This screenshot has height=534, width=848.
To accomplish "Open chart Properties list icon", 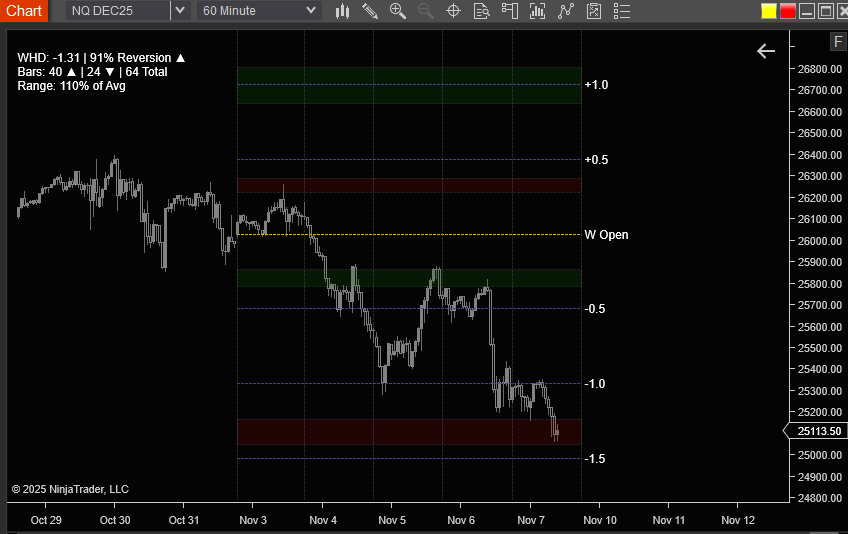I will point(622,11).
